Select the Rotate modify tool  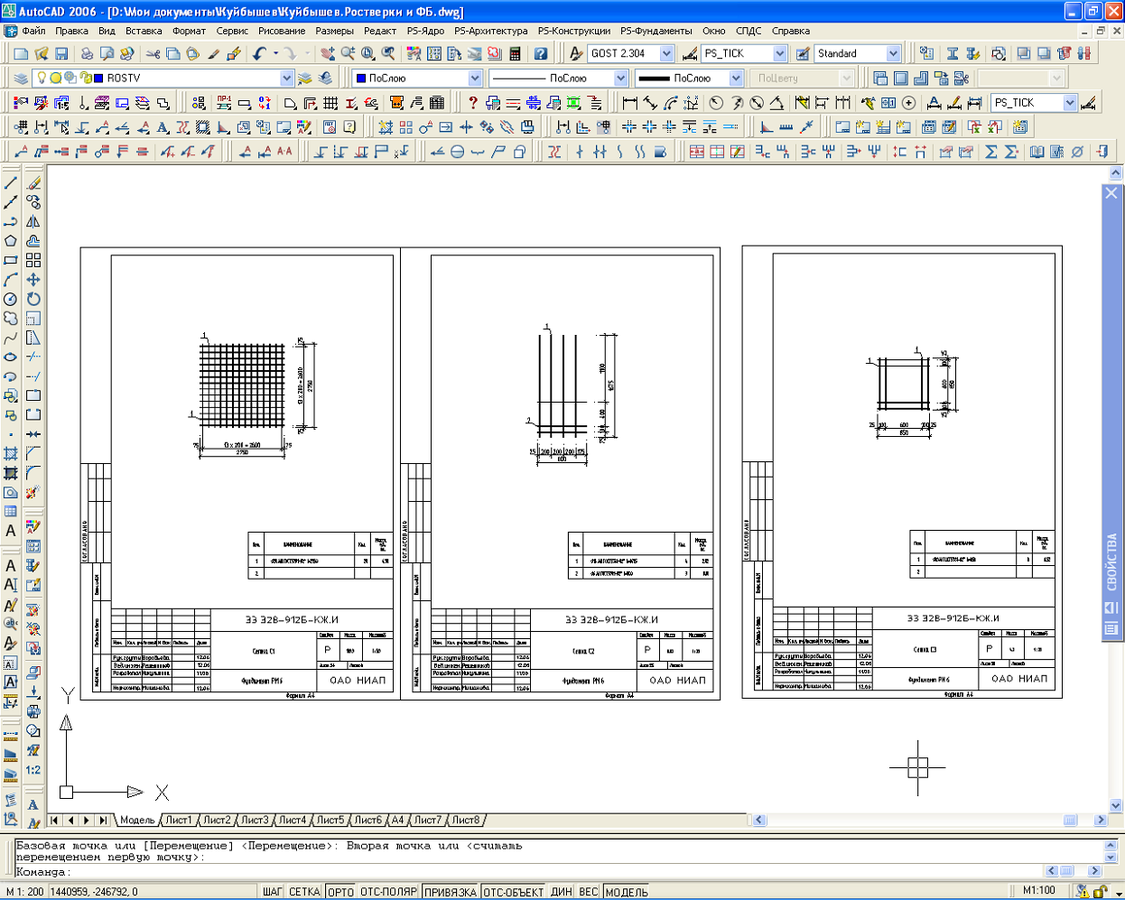33,299
